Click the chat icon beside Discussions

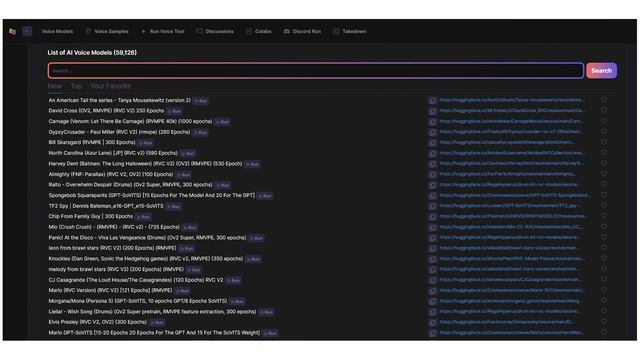click(199, 31)
